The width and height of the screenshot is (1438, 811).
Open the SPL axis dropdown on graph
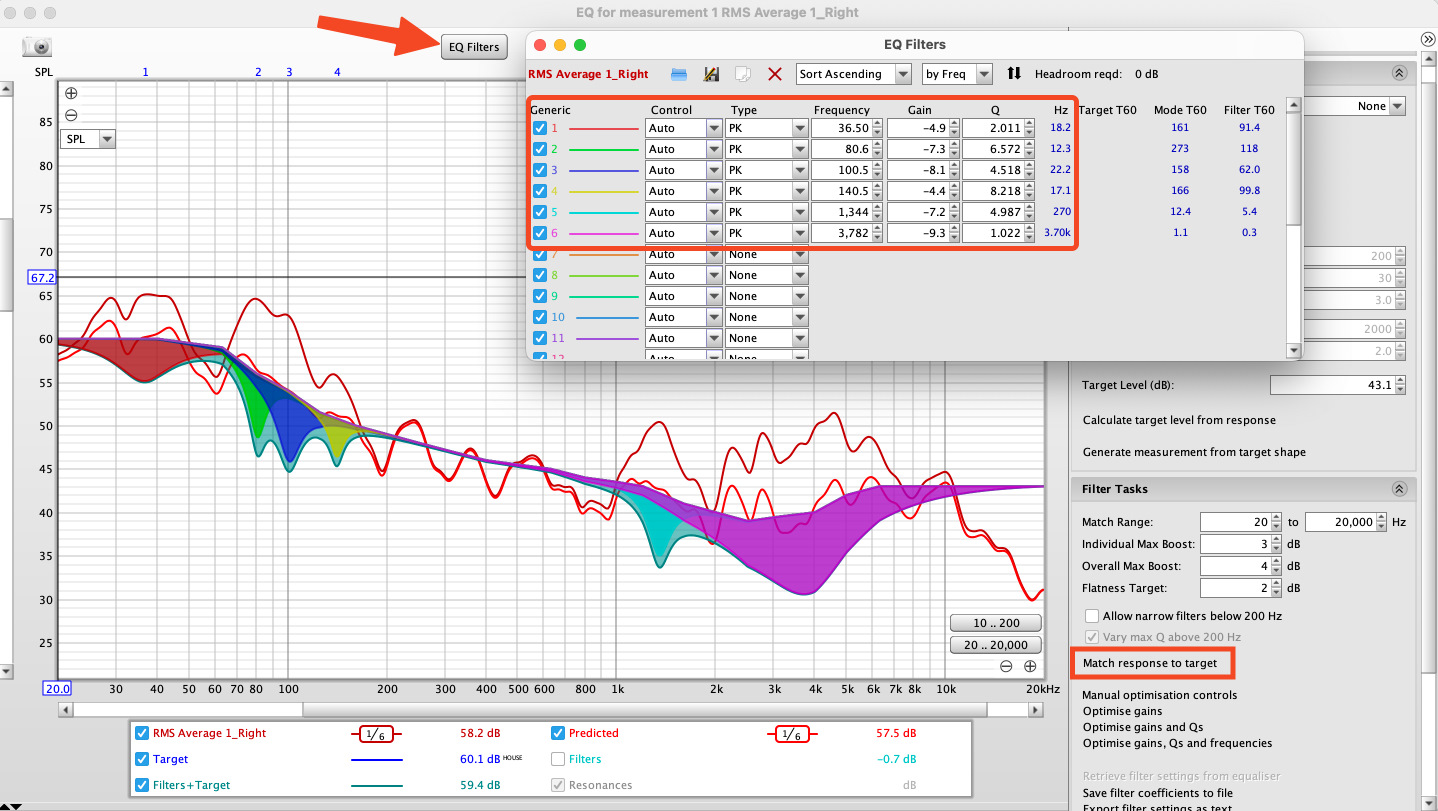(x=88, y=139)
